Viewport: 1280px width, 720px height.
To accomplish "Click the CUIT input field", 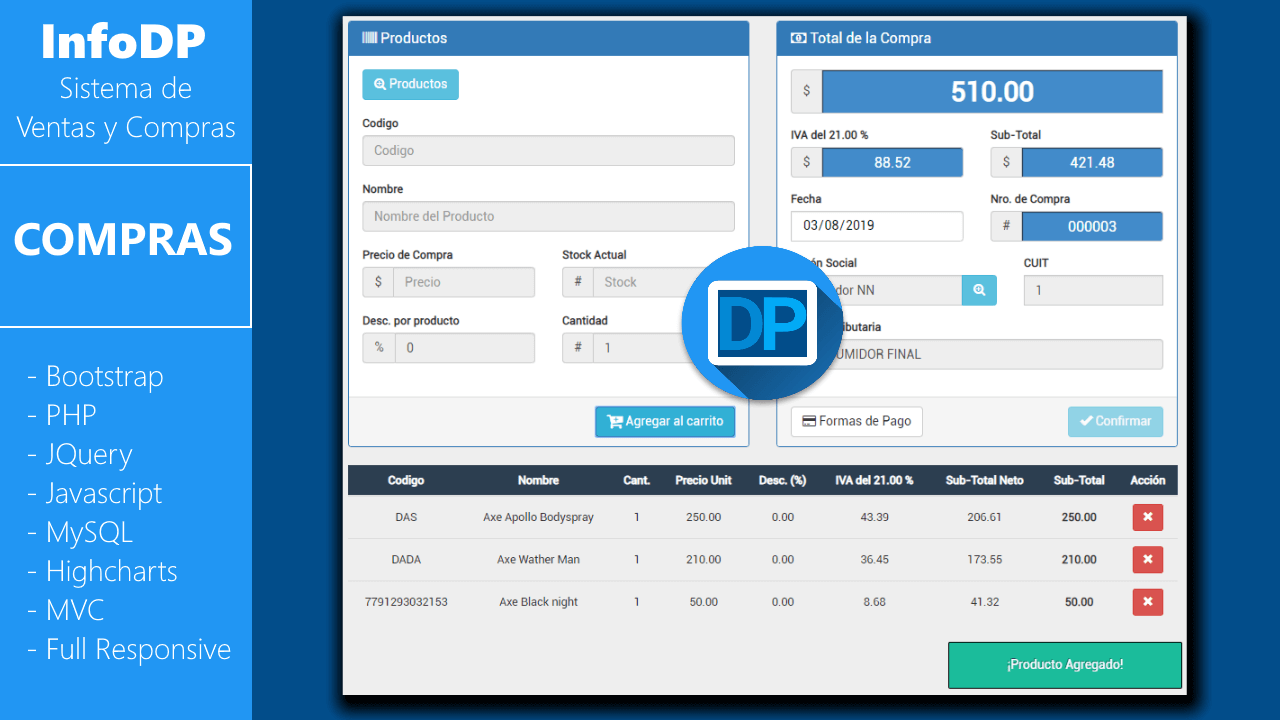I will click(x=1092, y=291).
